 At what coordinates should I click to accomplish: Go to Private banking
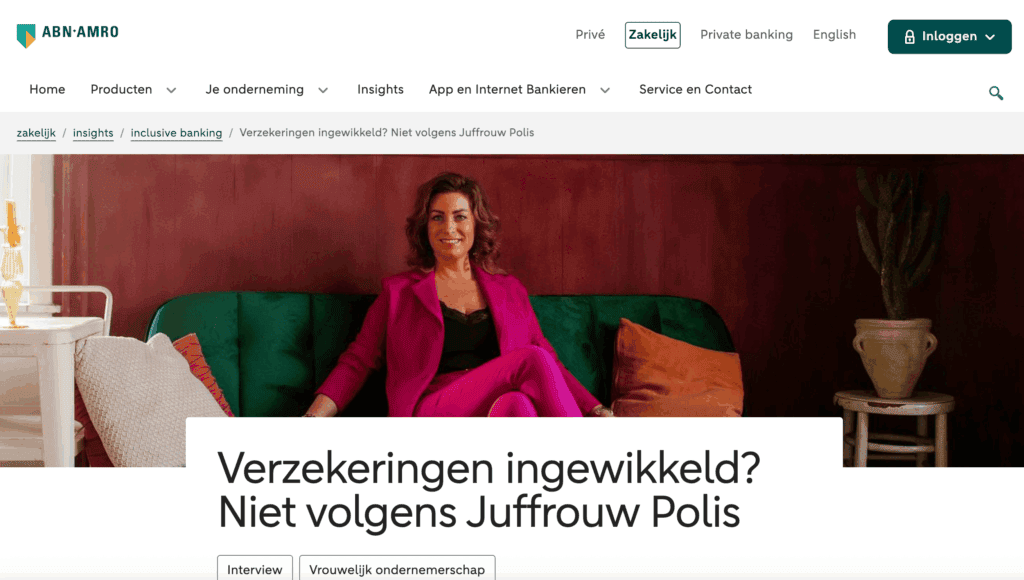click(746, 35)
